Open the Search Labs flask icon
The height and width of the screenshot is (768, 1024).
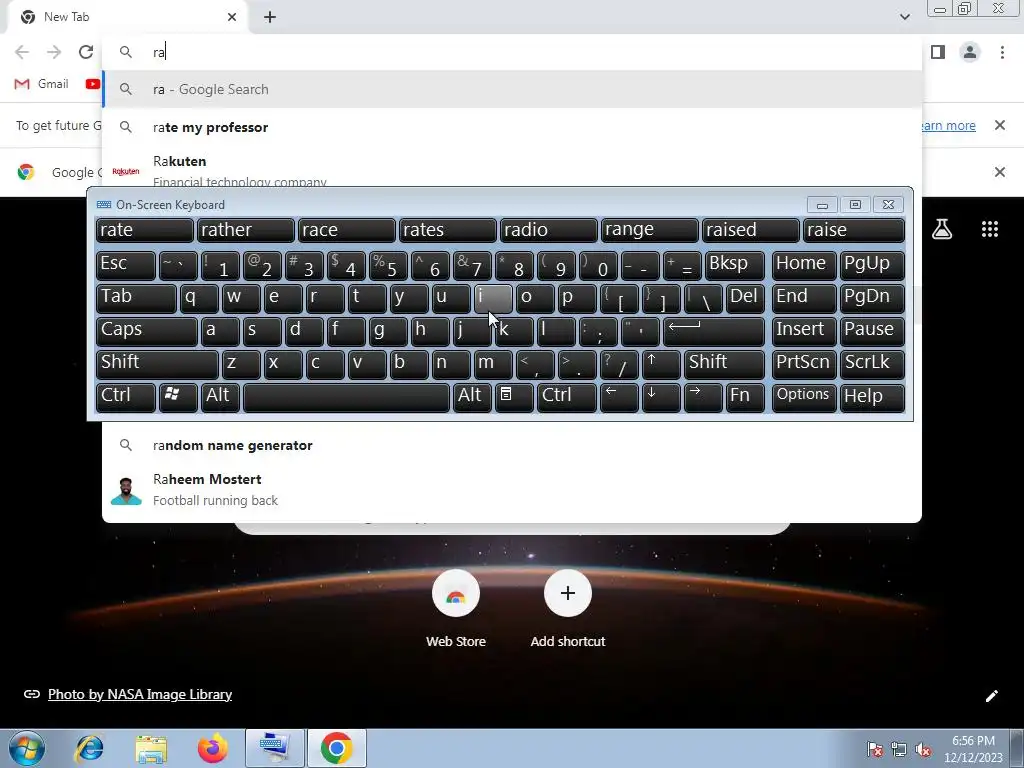pyautogui.click(x=942, y=229)
